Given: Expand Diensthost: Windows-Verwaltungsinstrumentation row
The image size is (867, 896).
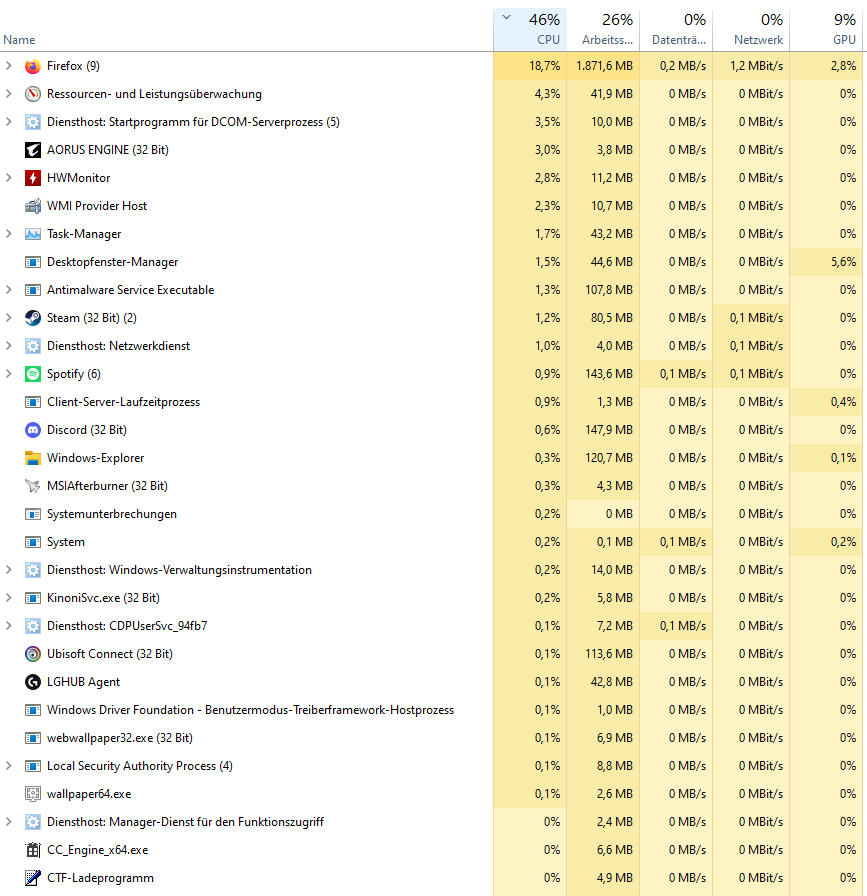Looking at the screenshot, I should point(9,570).
